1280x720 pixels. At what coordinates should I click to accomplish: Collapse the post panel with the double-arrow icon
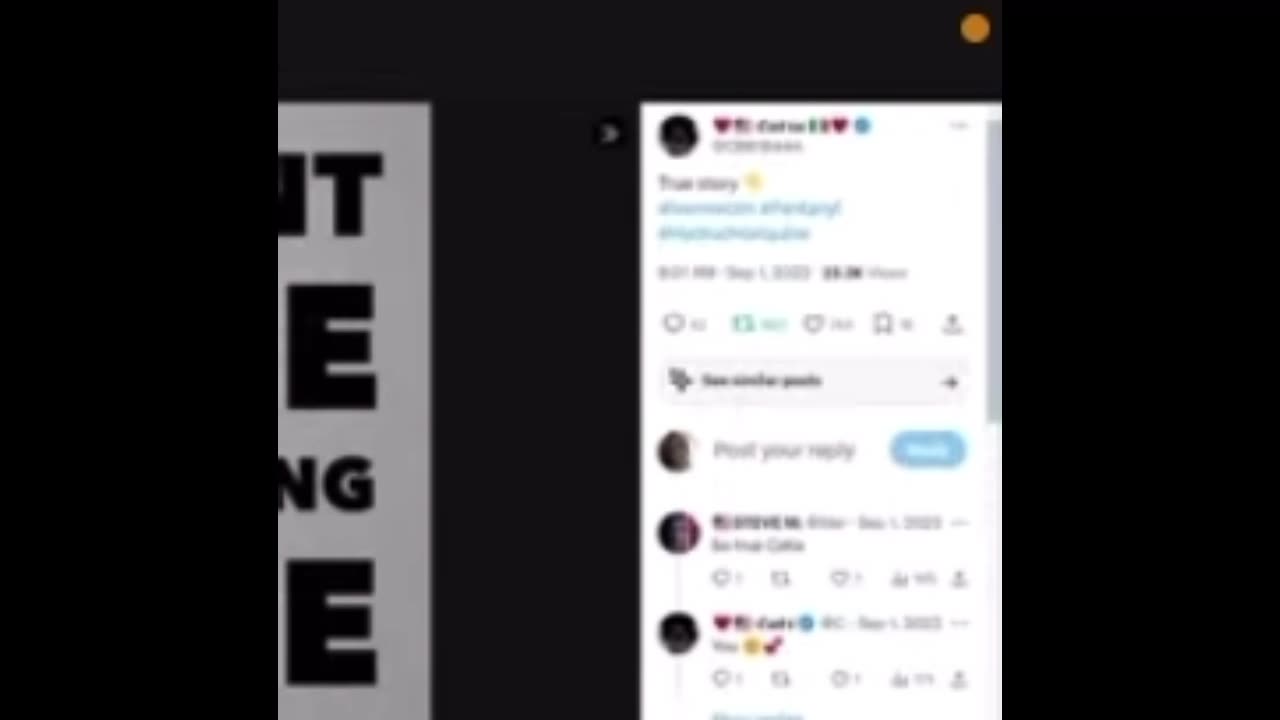pyautogui.click(x=609, y=133)
